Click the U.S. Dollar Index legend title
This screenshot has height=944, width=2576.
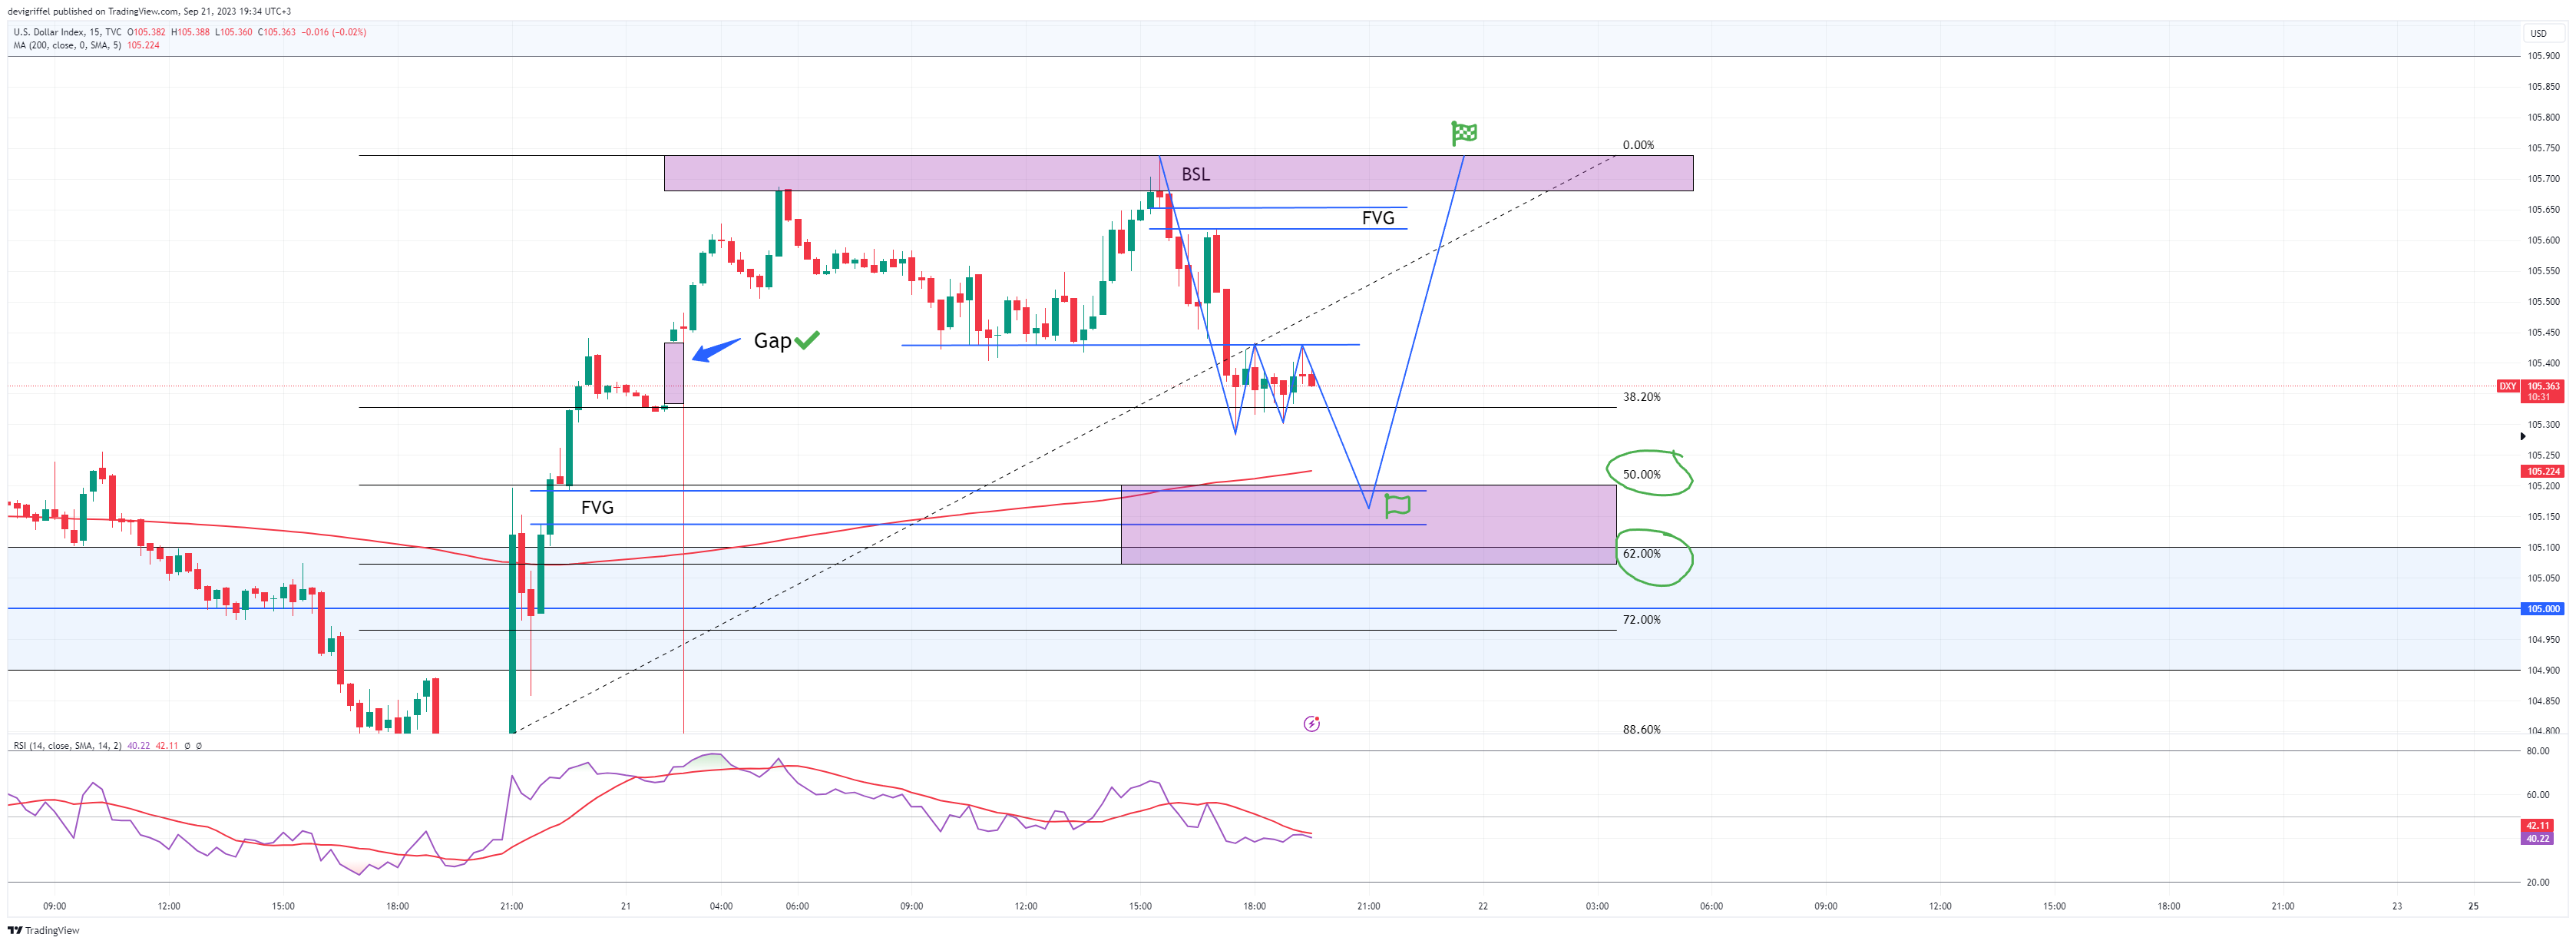pos(67,32)
